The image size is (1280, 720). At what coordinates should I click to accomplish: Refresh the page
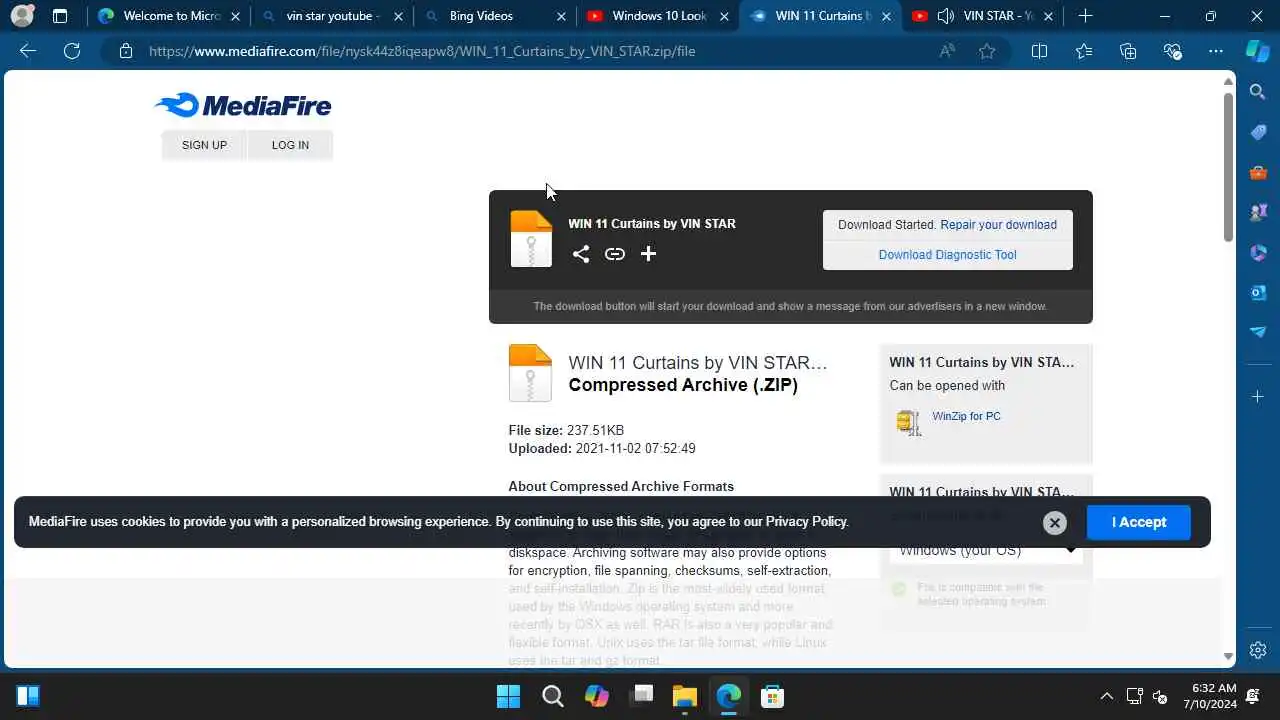pos(72,51)
